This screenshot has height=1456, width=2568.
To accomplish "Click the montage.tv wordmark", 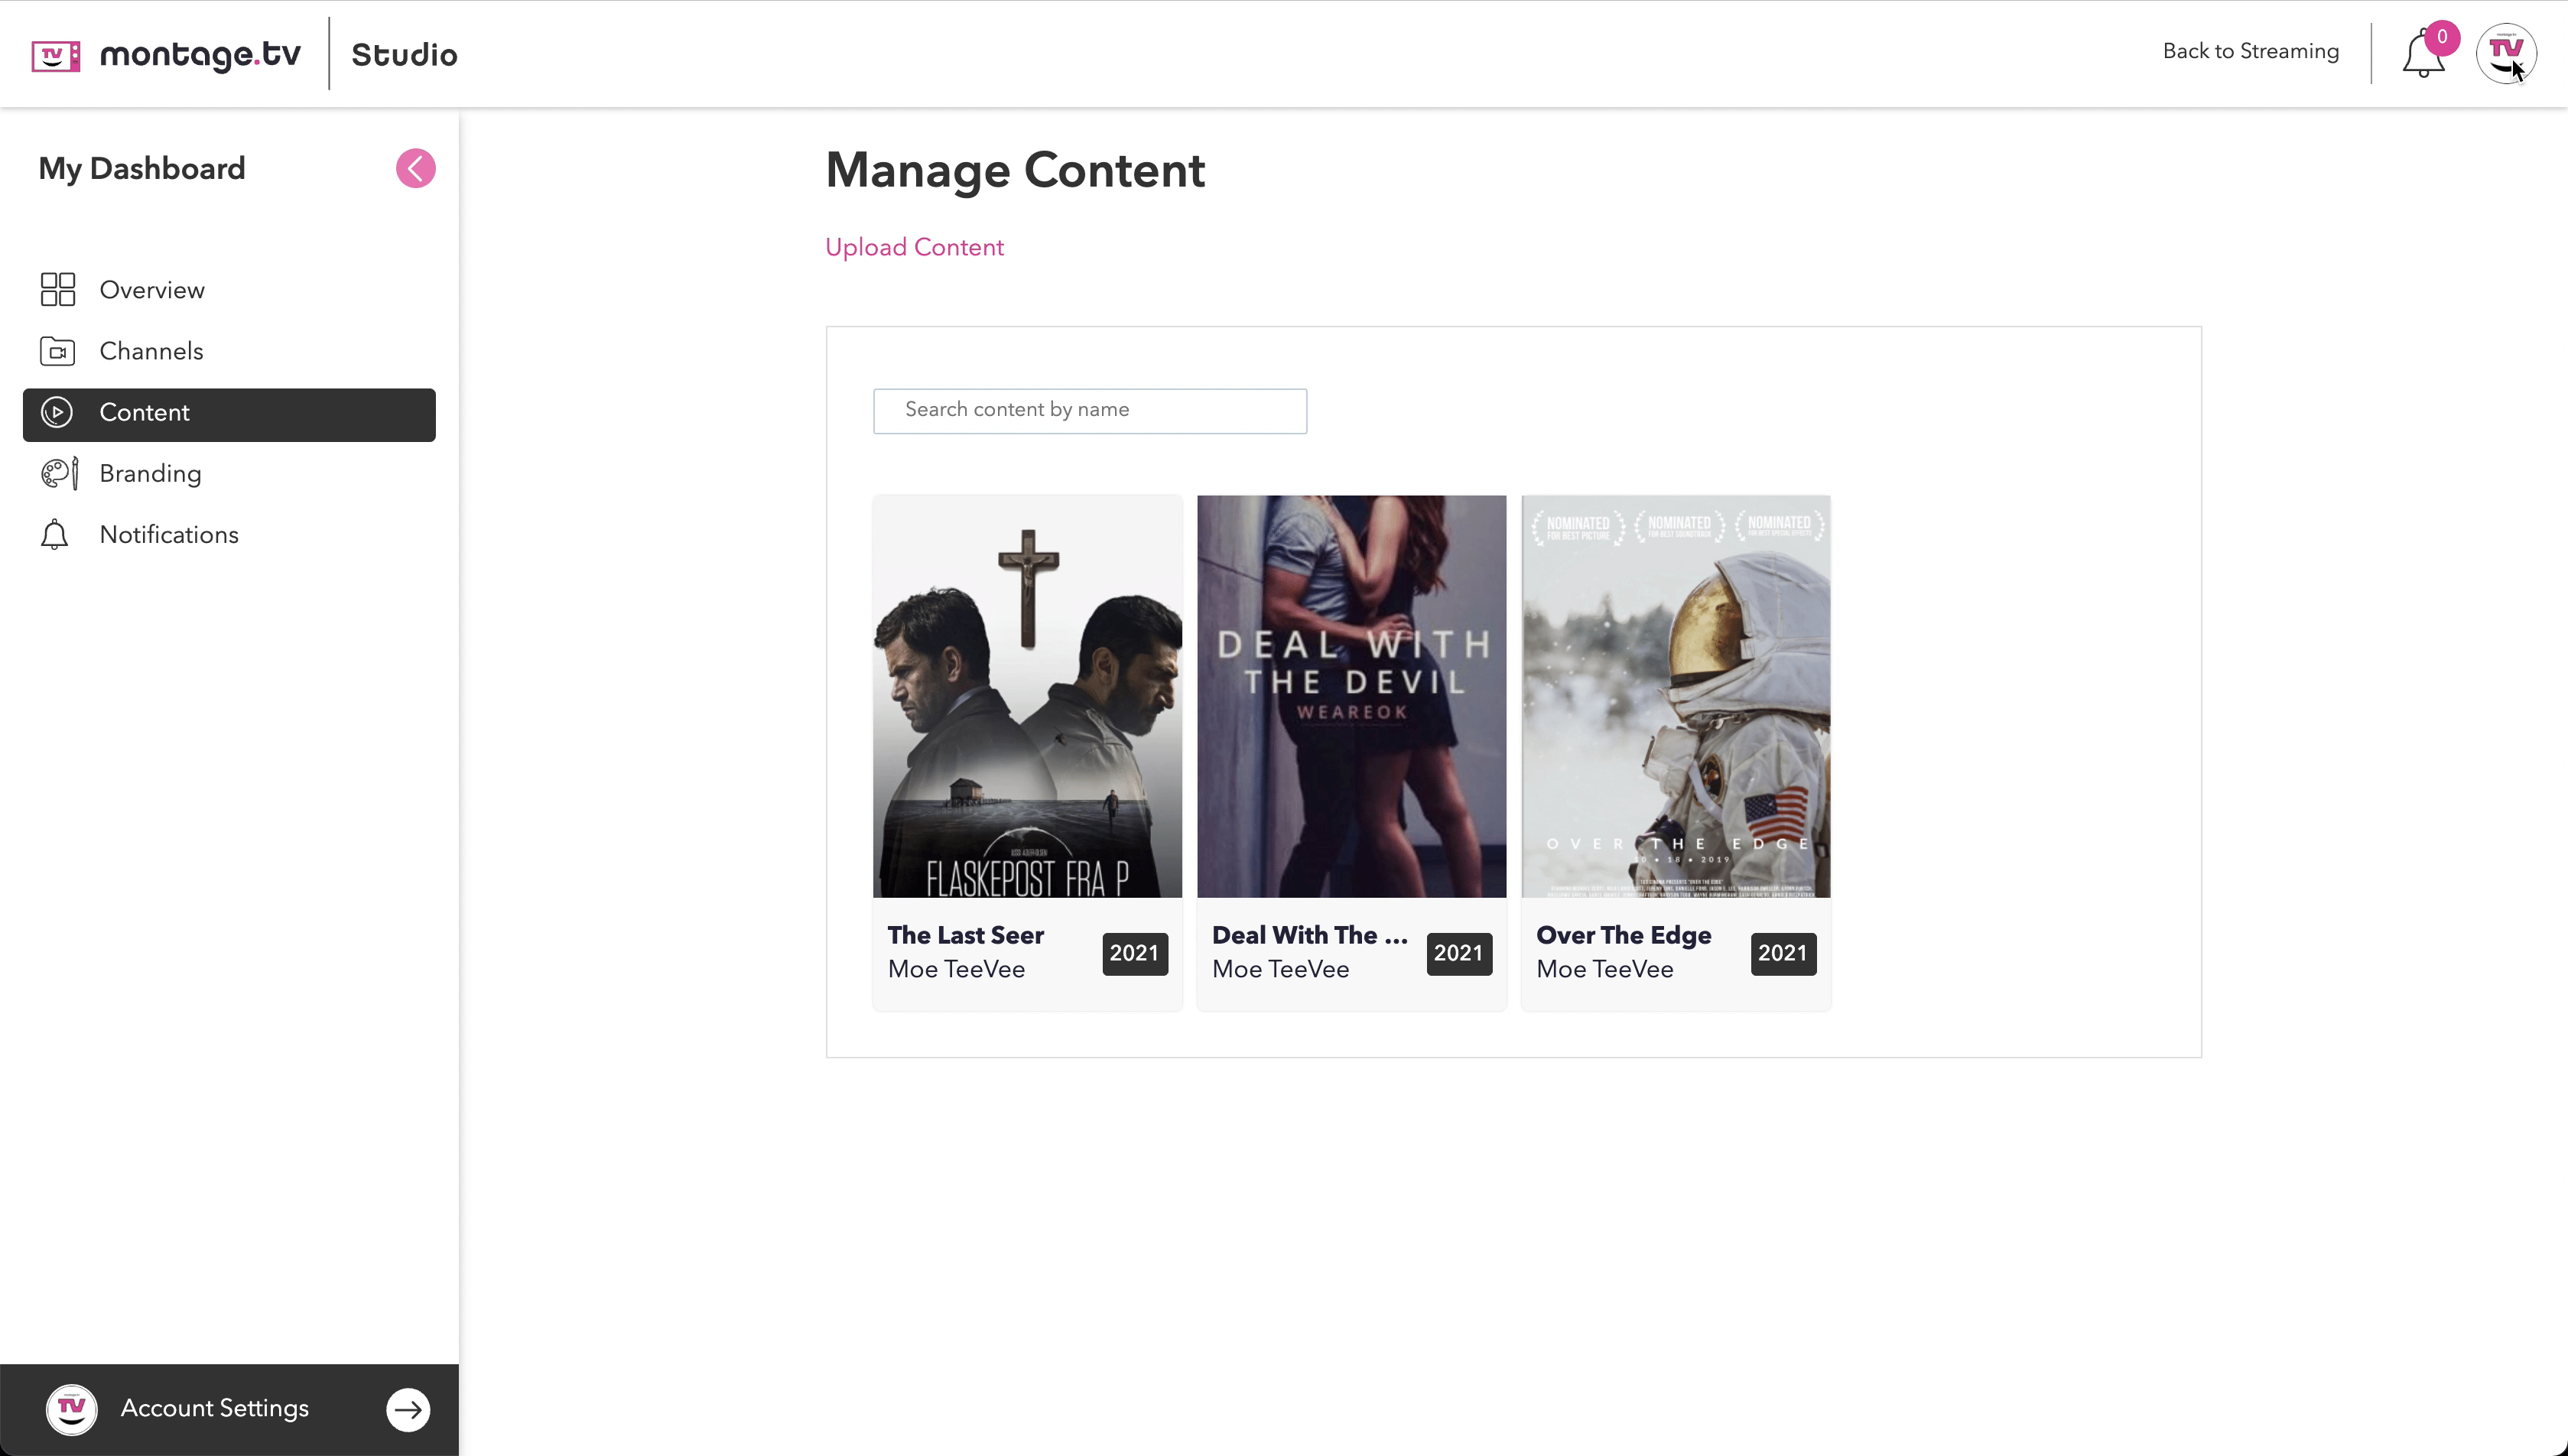I will (x=200, y=55).
